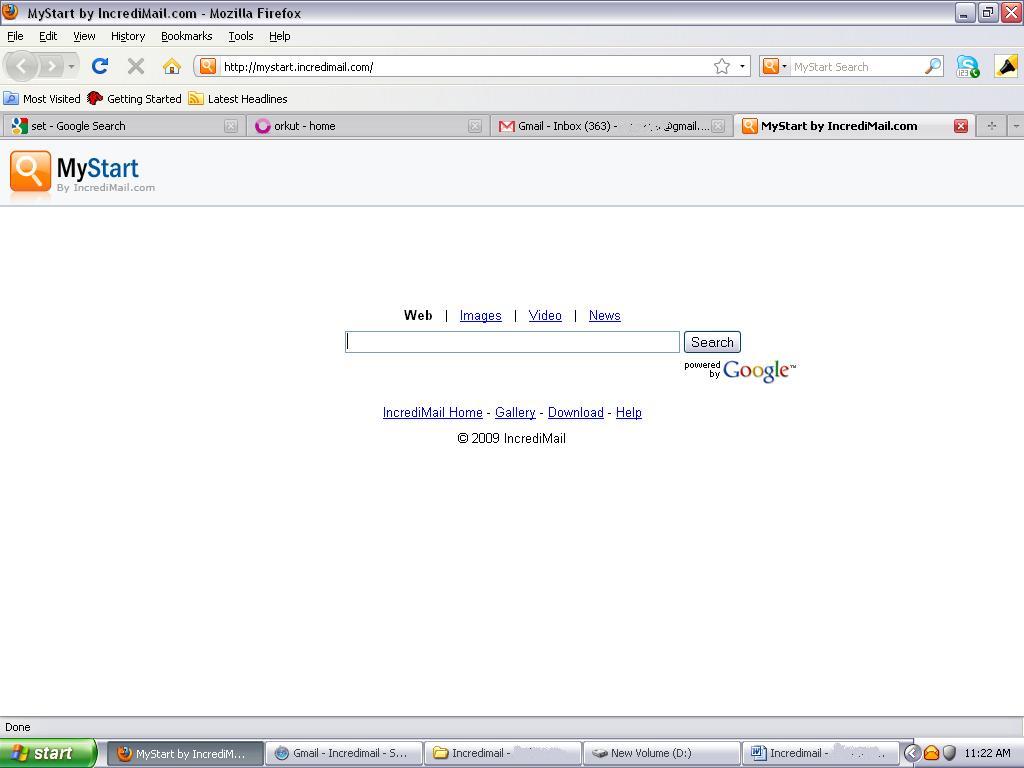Open the Windows start menu
Screen dimensions: 1024x768
coord(48,753)
